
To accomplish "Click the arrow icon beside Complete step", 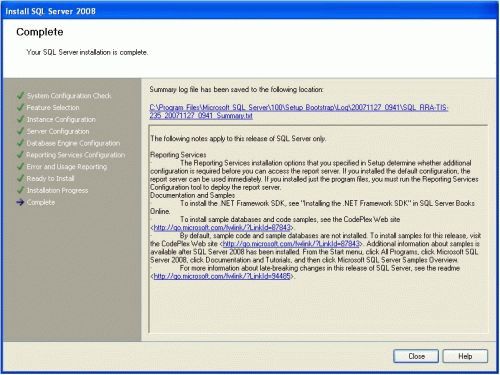I will point(20,202).
